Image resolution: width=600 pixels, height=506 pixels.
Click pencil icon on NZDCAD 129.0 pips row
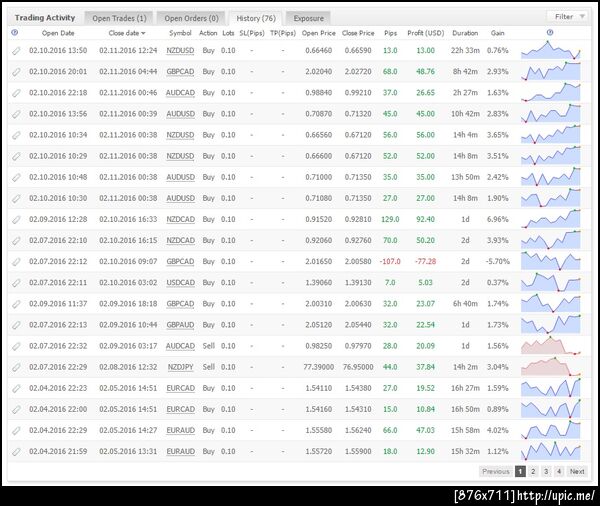tap(16, 219)
